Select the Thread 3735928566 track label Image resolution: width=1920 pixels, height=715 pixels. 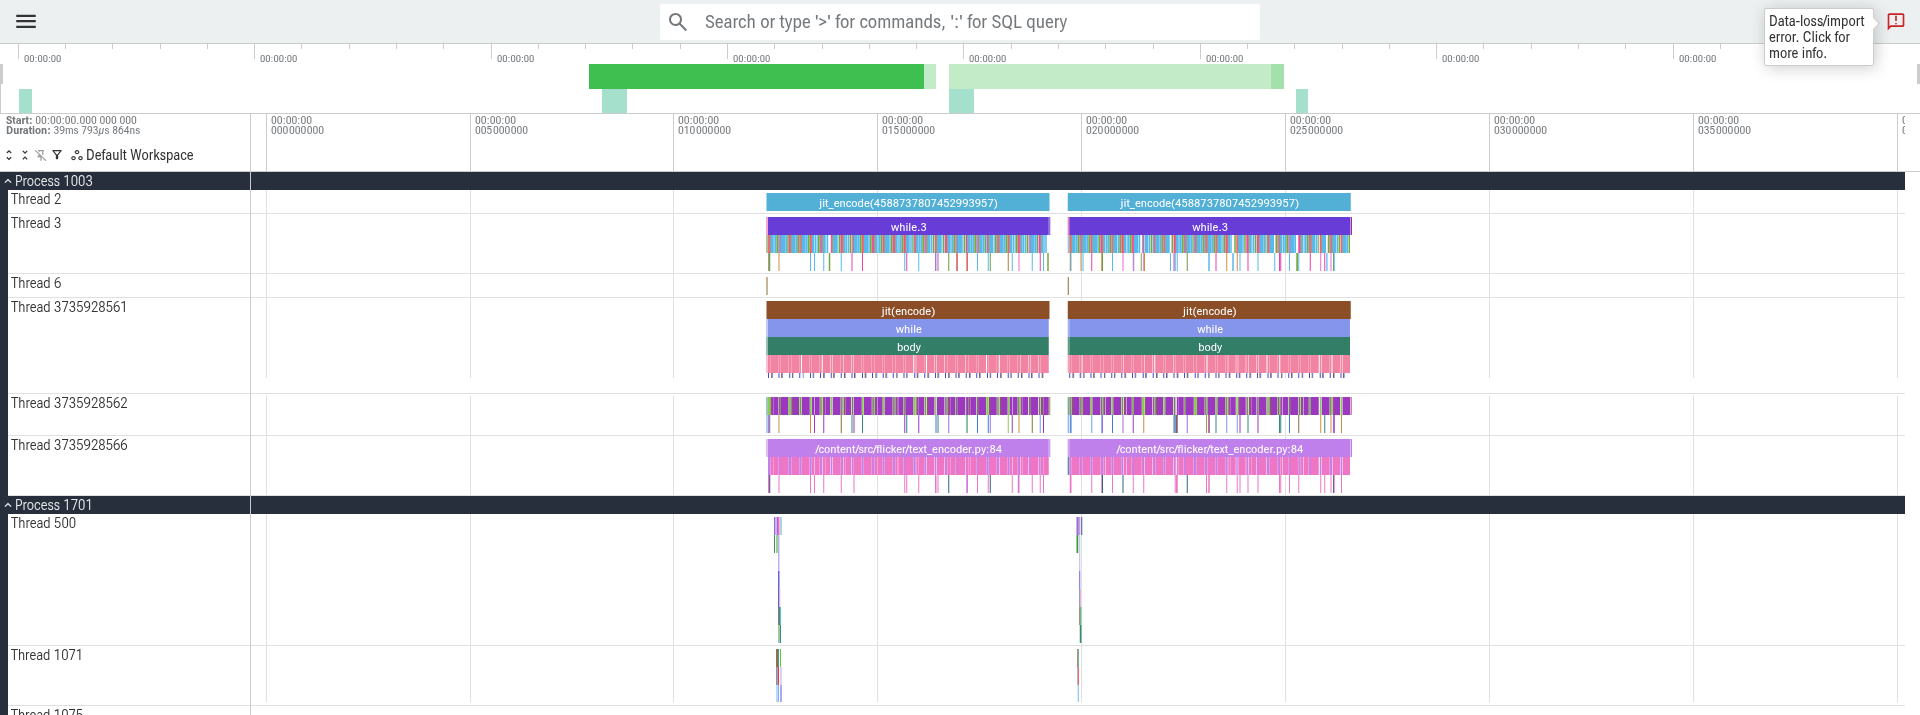tap(69, 445)
